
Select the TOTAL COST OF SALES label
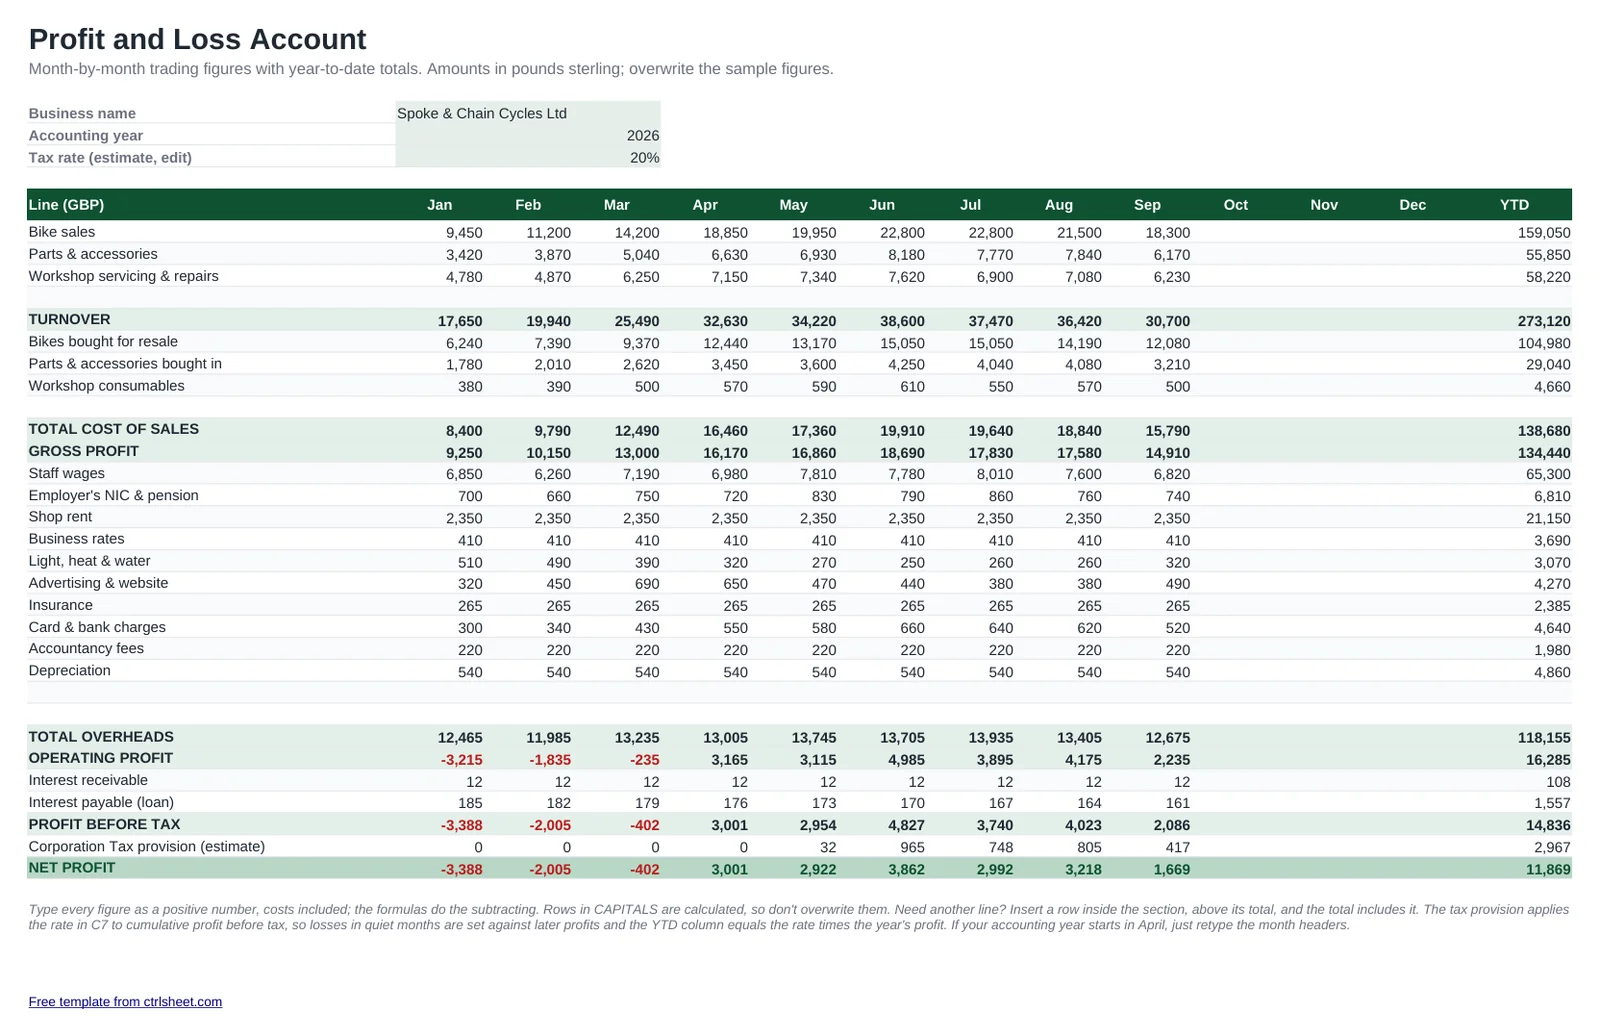[x=113, y=428]
